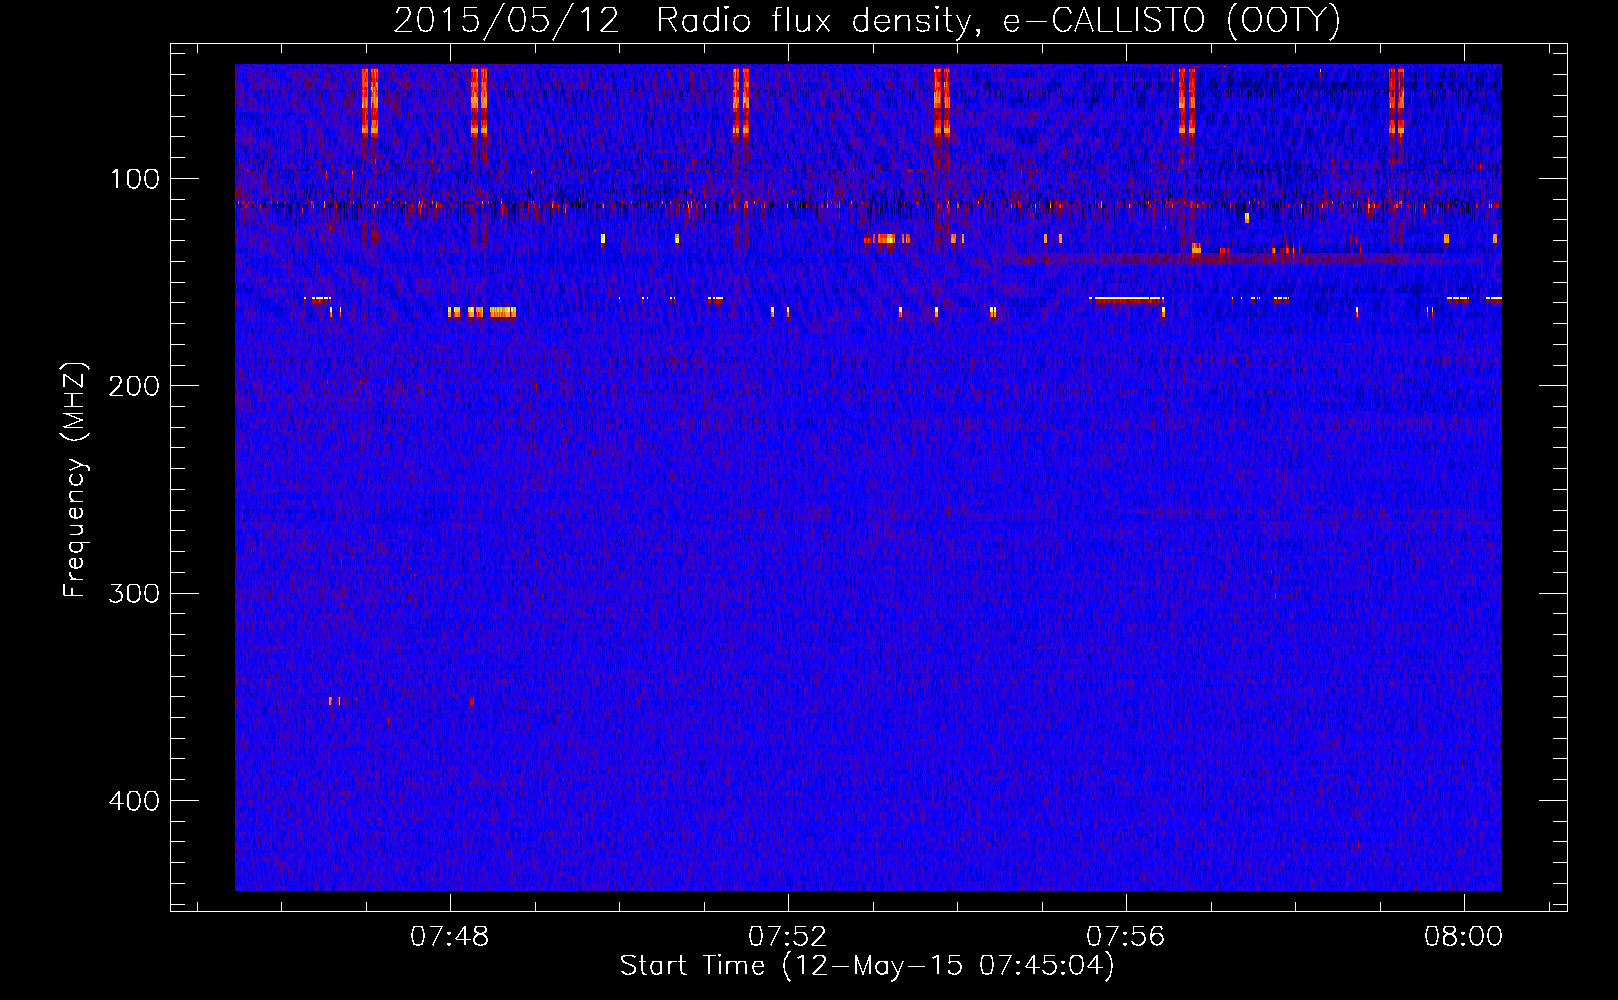Click the 07:56 time tick label

(x=1126, y=937)
